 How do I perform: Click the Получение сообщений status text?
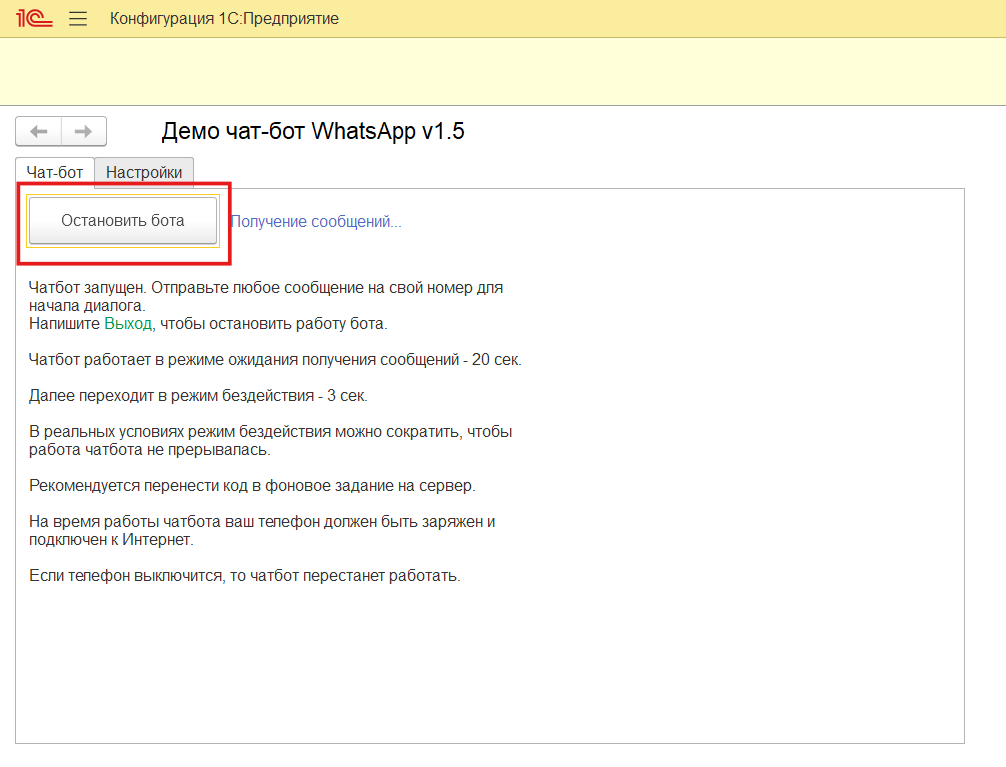(315, 221)
